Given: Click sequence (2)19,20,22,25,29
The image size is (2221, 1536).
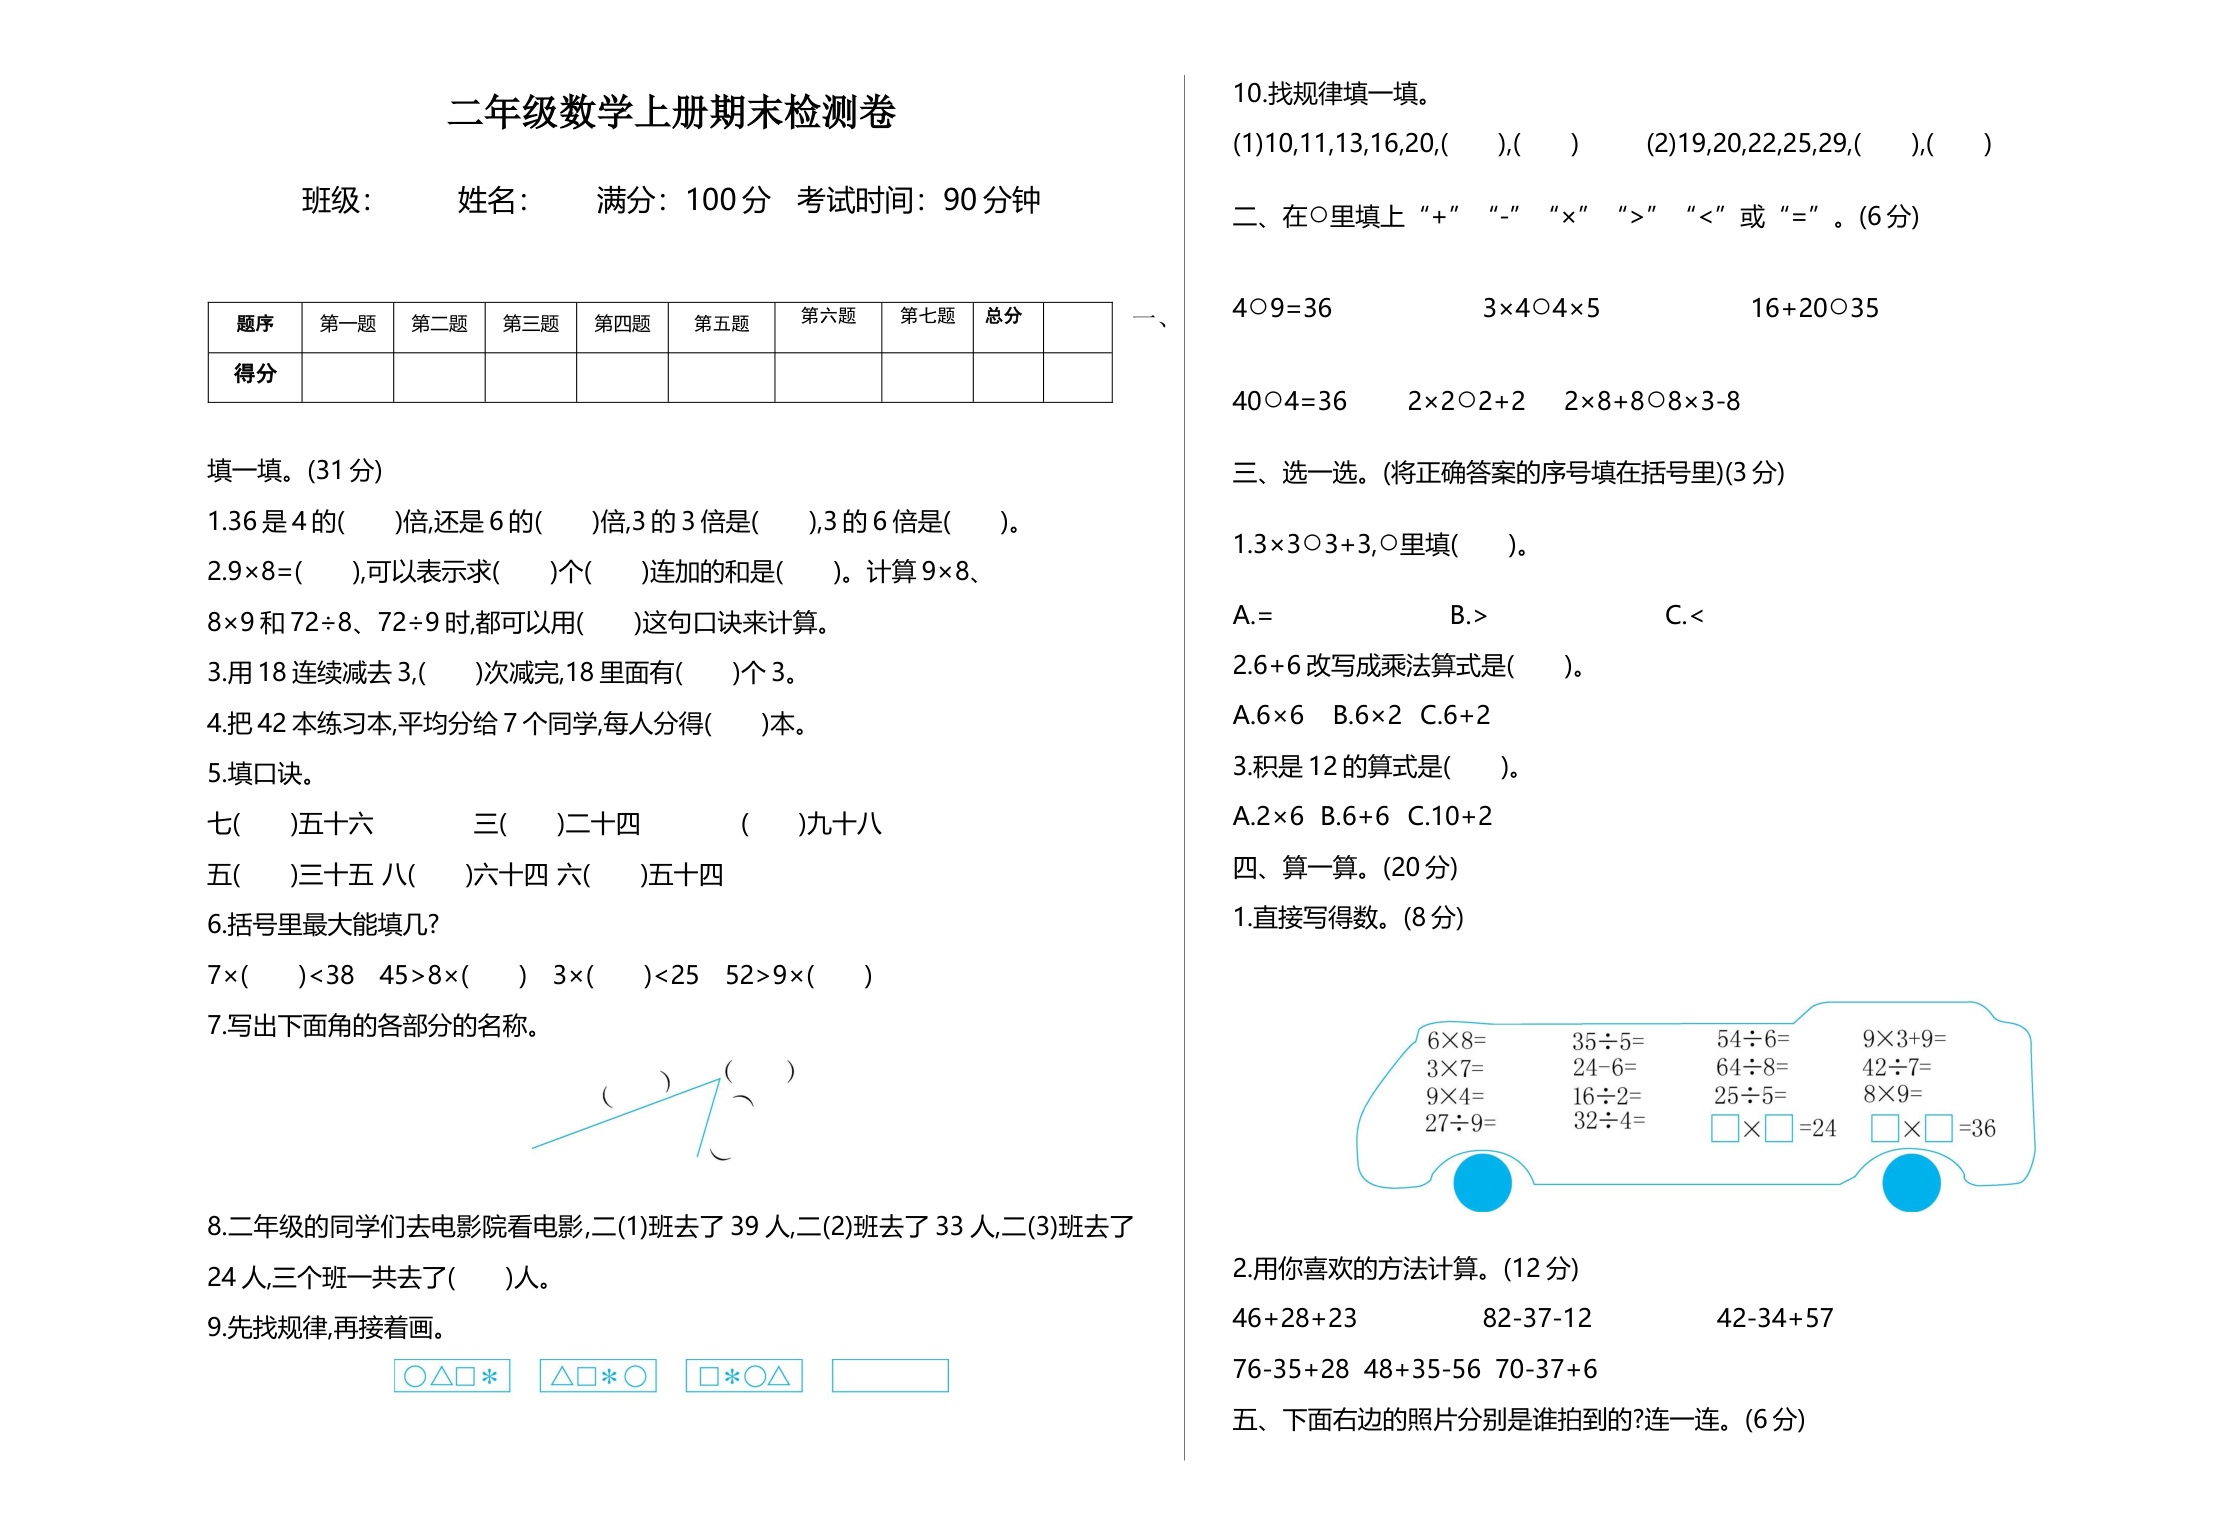Looking at the screenshot, I should 1819,143.
